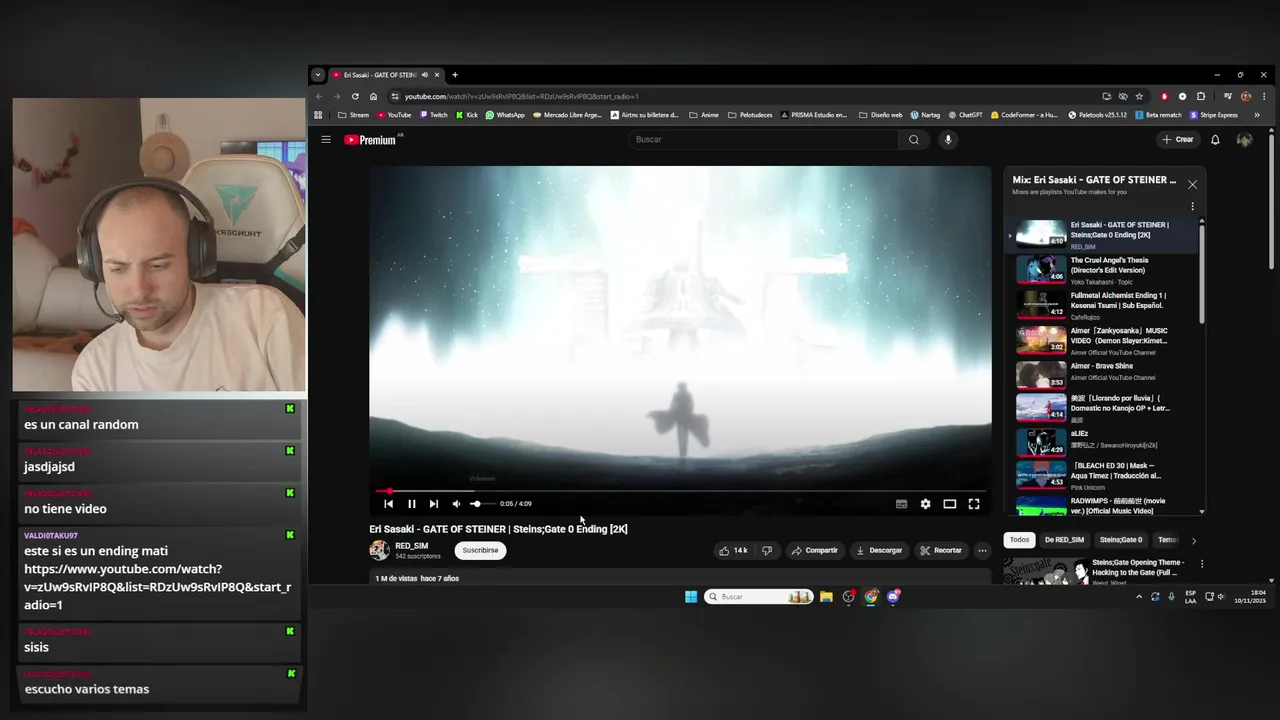Open the account avatar menu
Viewport: 1280px width, 720px height.
tap(1244, 140)
